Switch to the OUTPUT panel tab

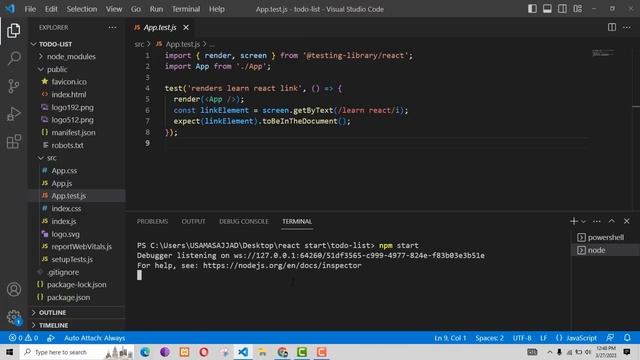click(x=193, y=221)
